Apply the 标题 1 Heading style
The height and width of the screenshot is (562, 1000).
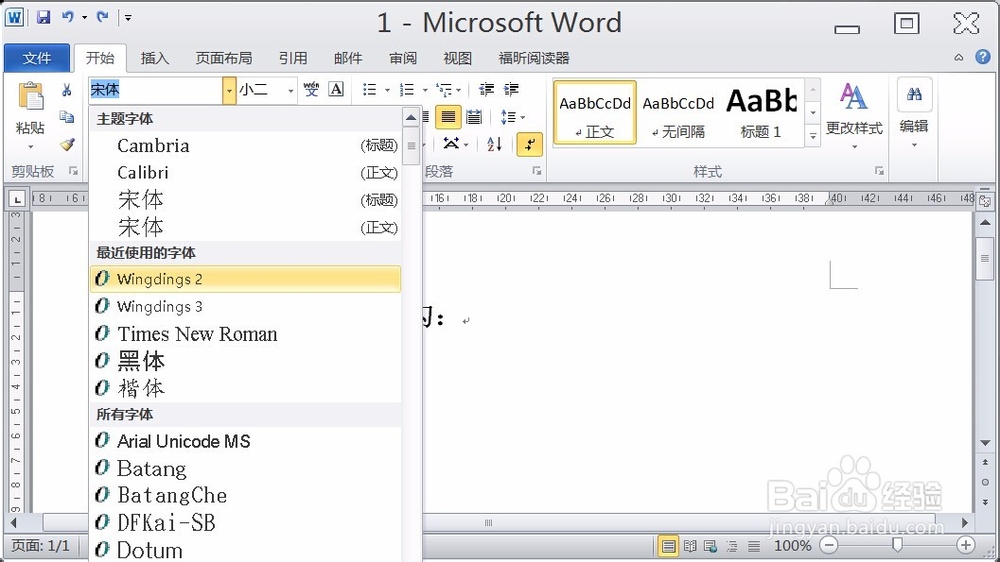point(761,113)
